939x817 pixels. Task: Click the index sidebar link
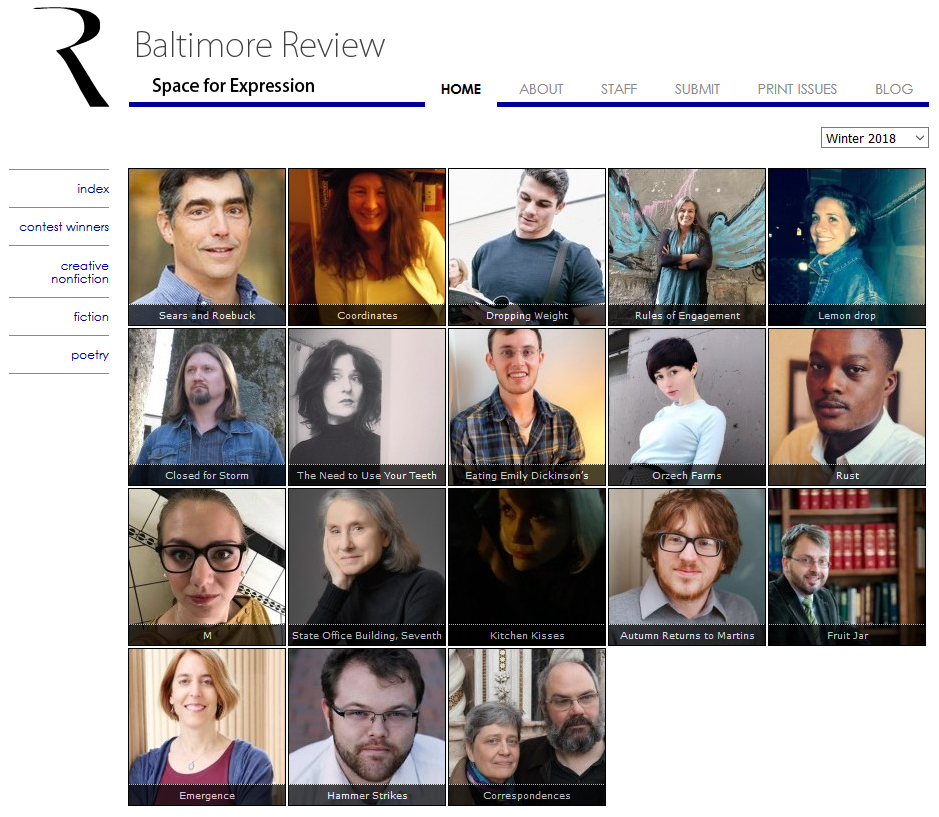(x=93, y=189)
